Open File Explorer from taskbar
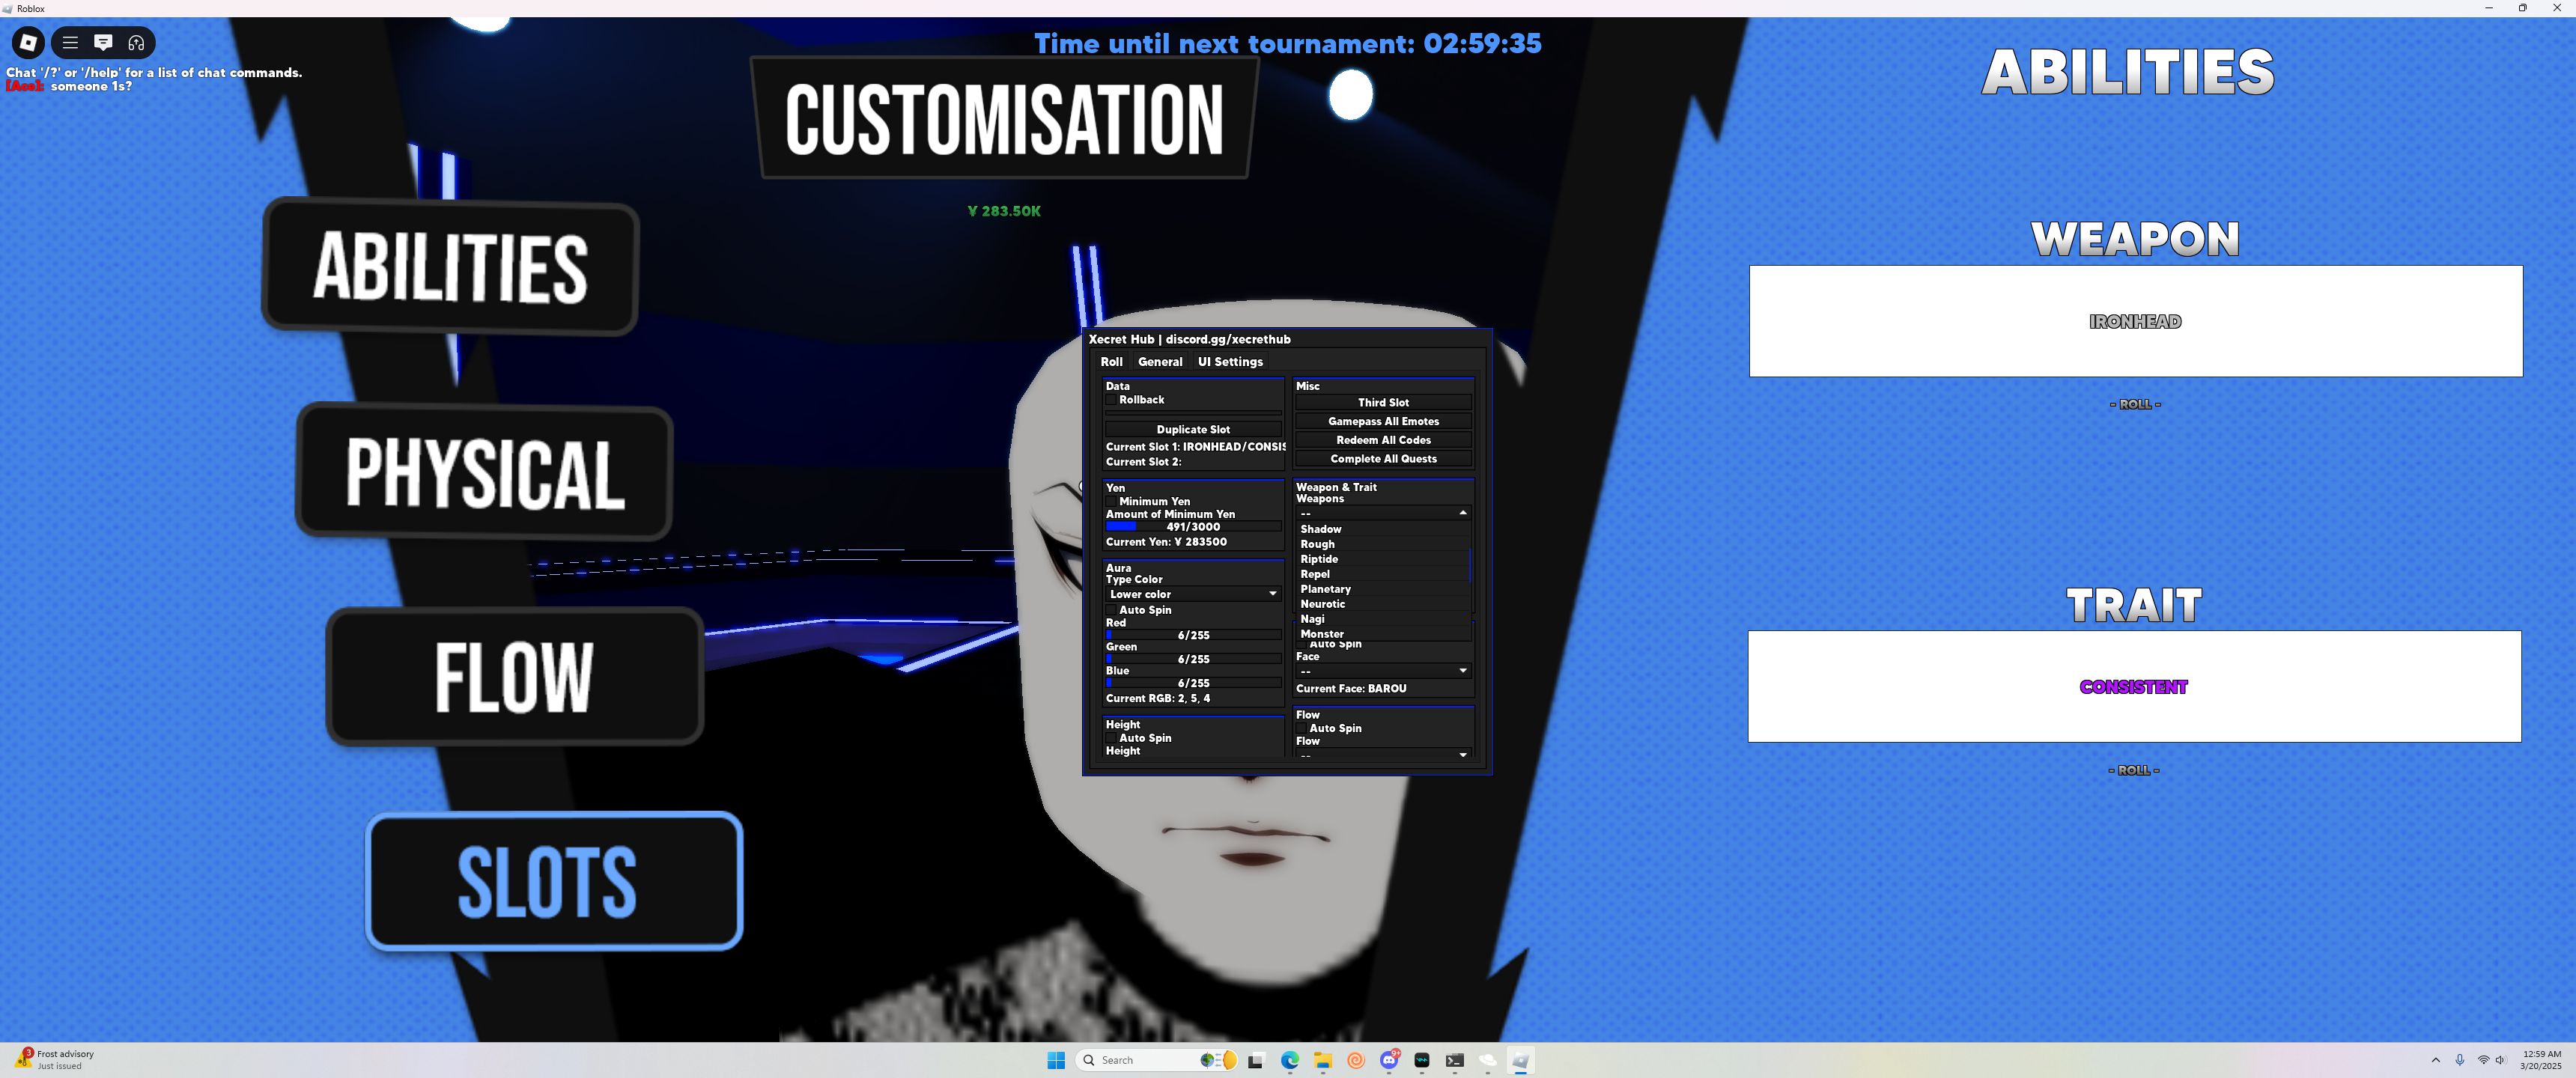The height and width of the screenshot is (1078, 2576). [x=1322, y=1060]
